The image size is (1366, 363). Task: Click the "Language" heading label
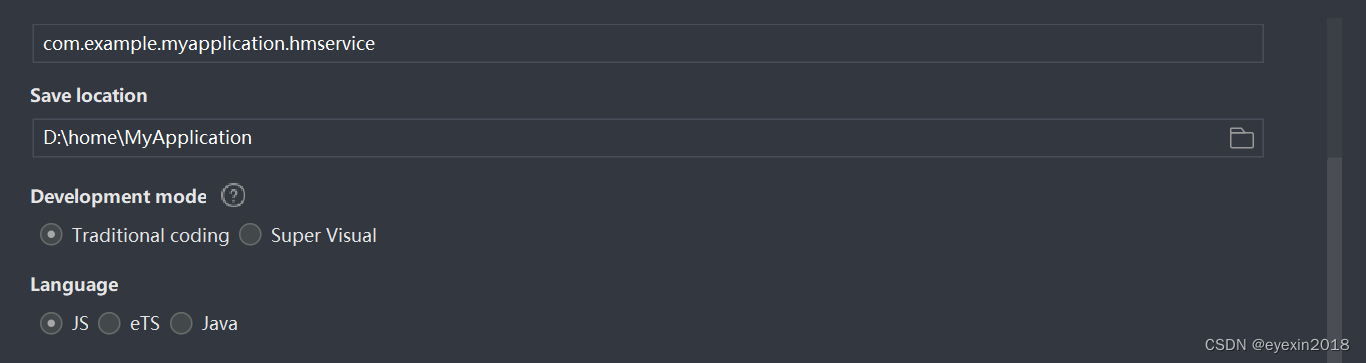point(74,285)
